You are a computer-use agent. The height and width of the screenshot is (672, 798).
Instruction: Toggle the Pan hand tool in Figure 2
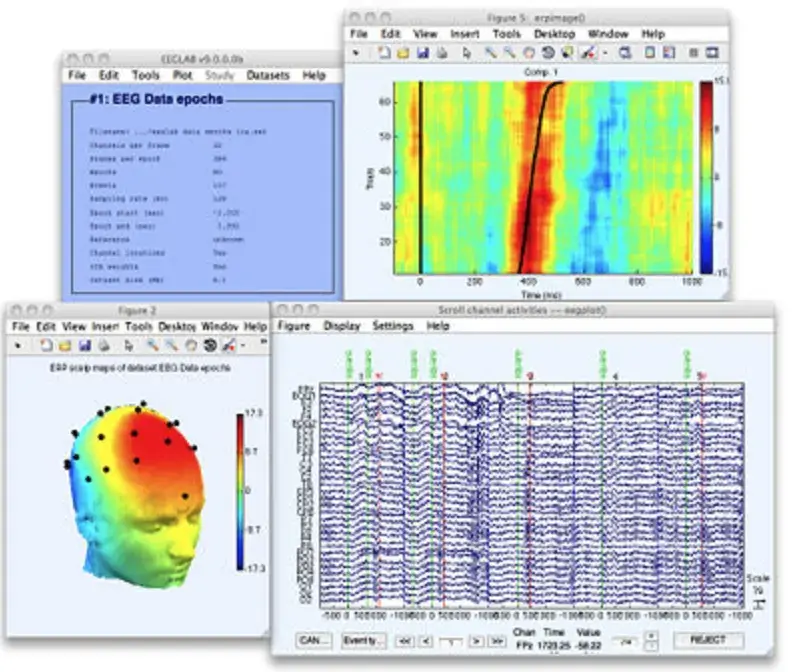pyautogui.click(x=191, y=345)
